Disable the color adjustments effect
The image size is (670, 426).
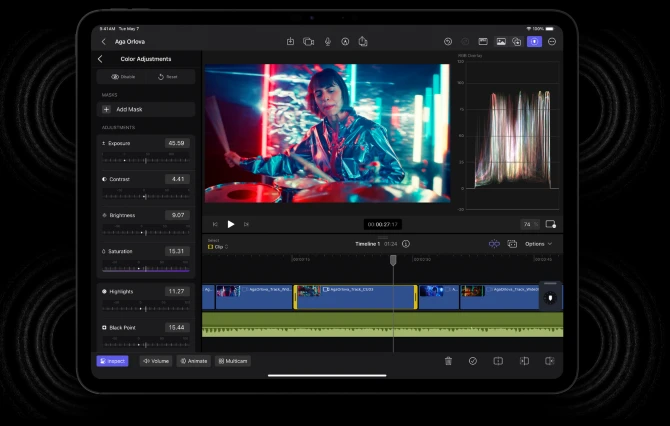coord(123,76)
